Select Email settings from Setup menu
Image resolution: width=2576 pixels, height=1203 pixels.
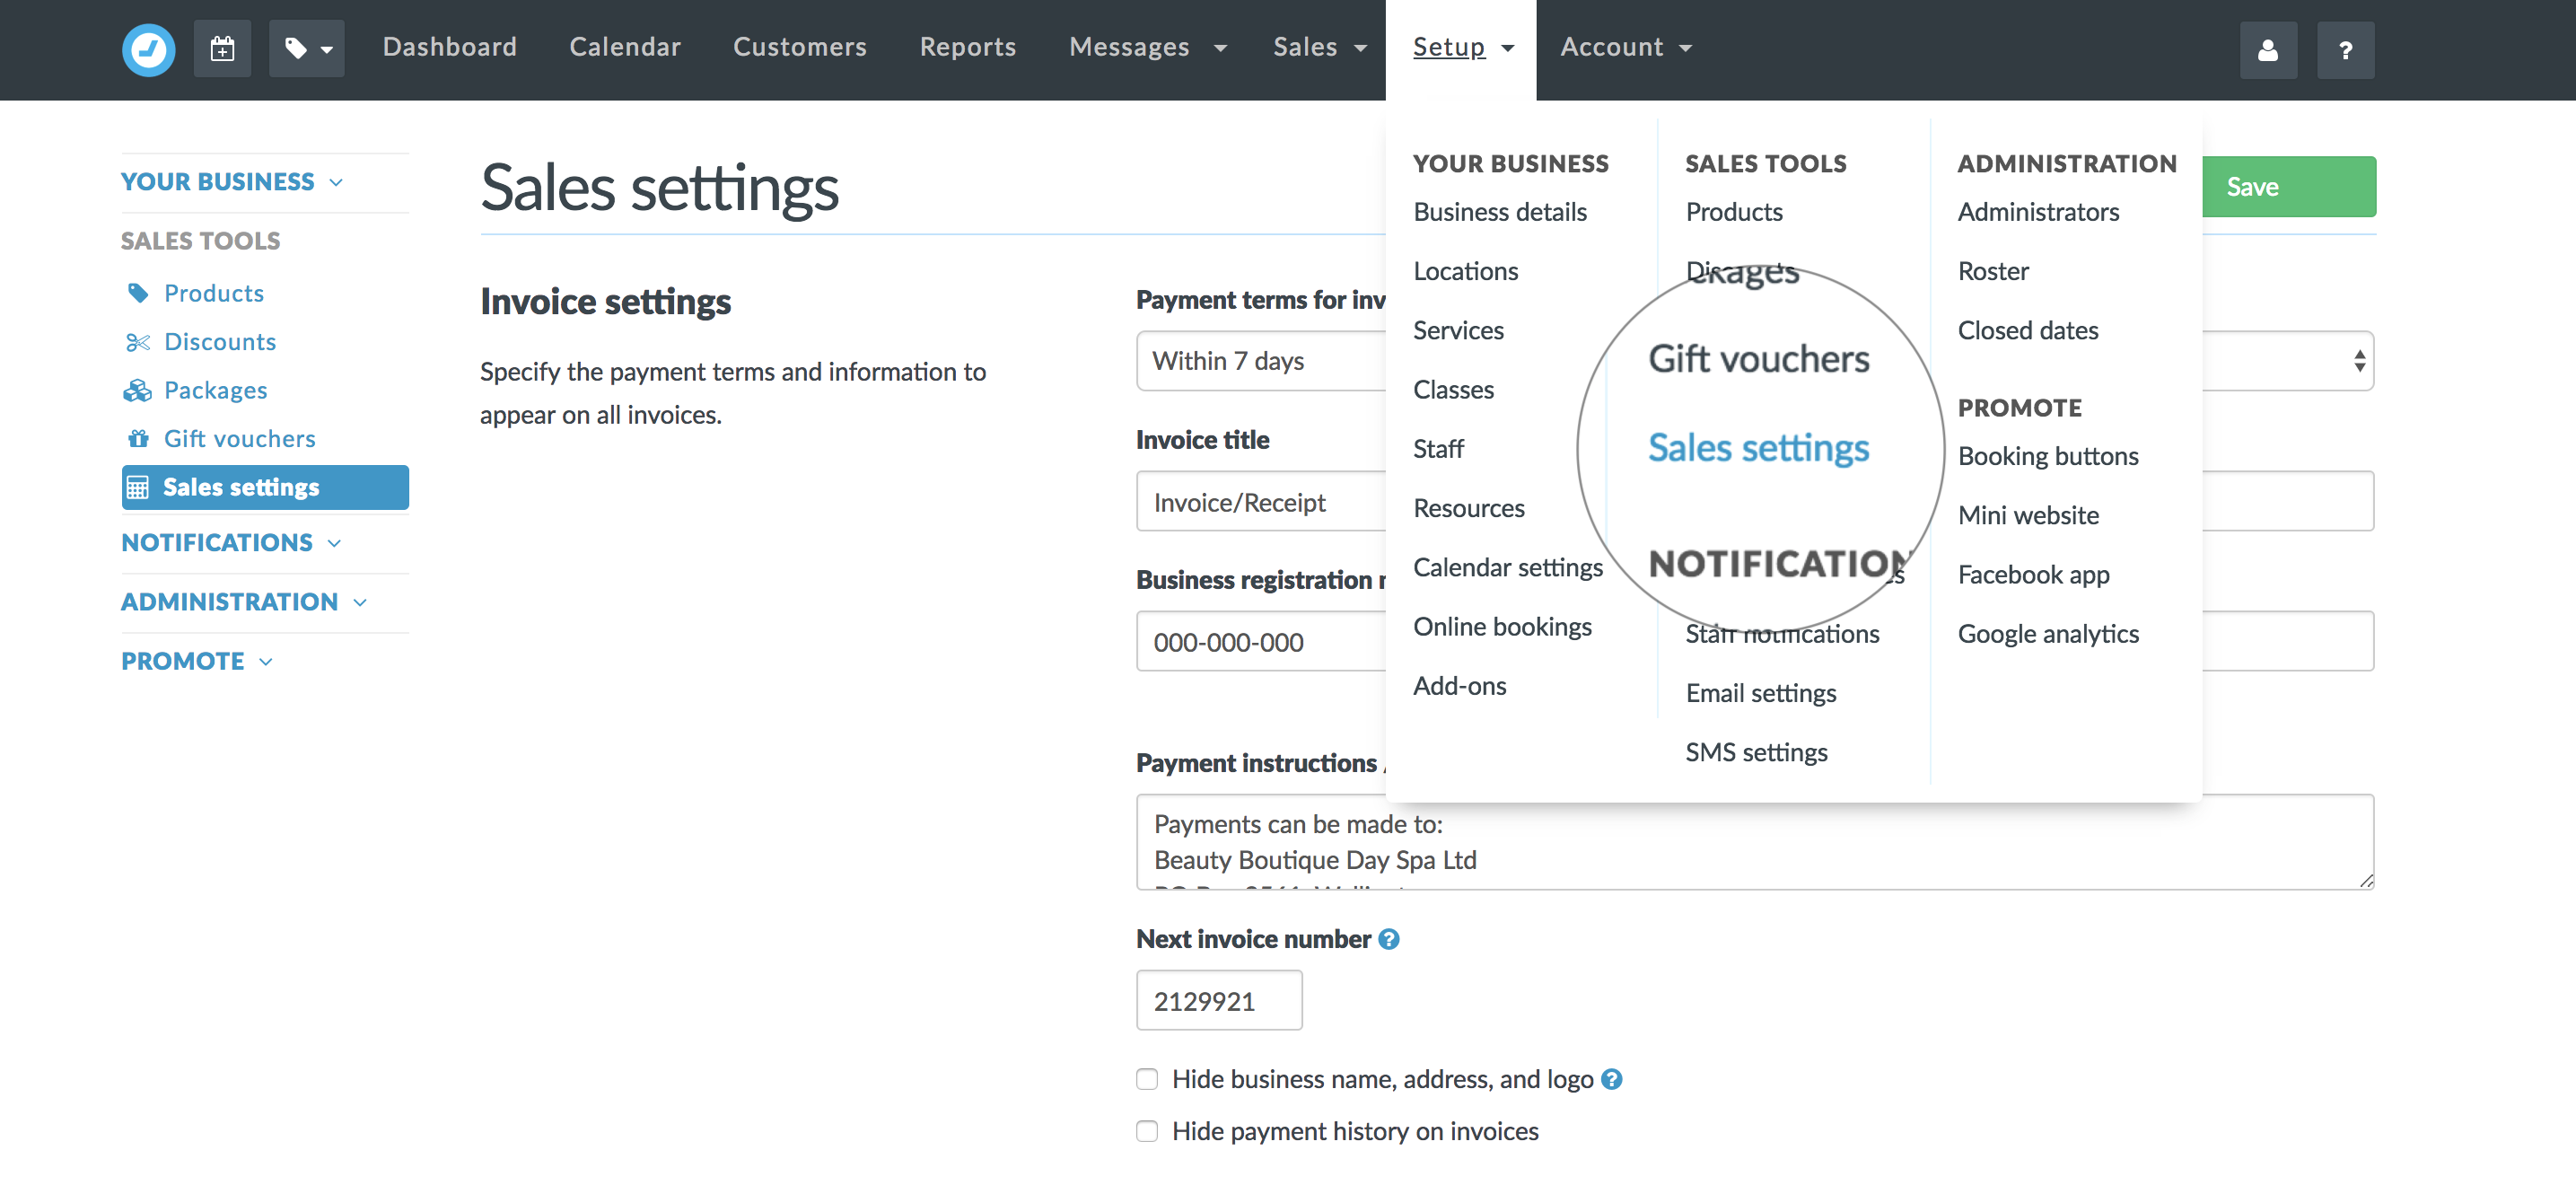click(x=1760, y=693)
